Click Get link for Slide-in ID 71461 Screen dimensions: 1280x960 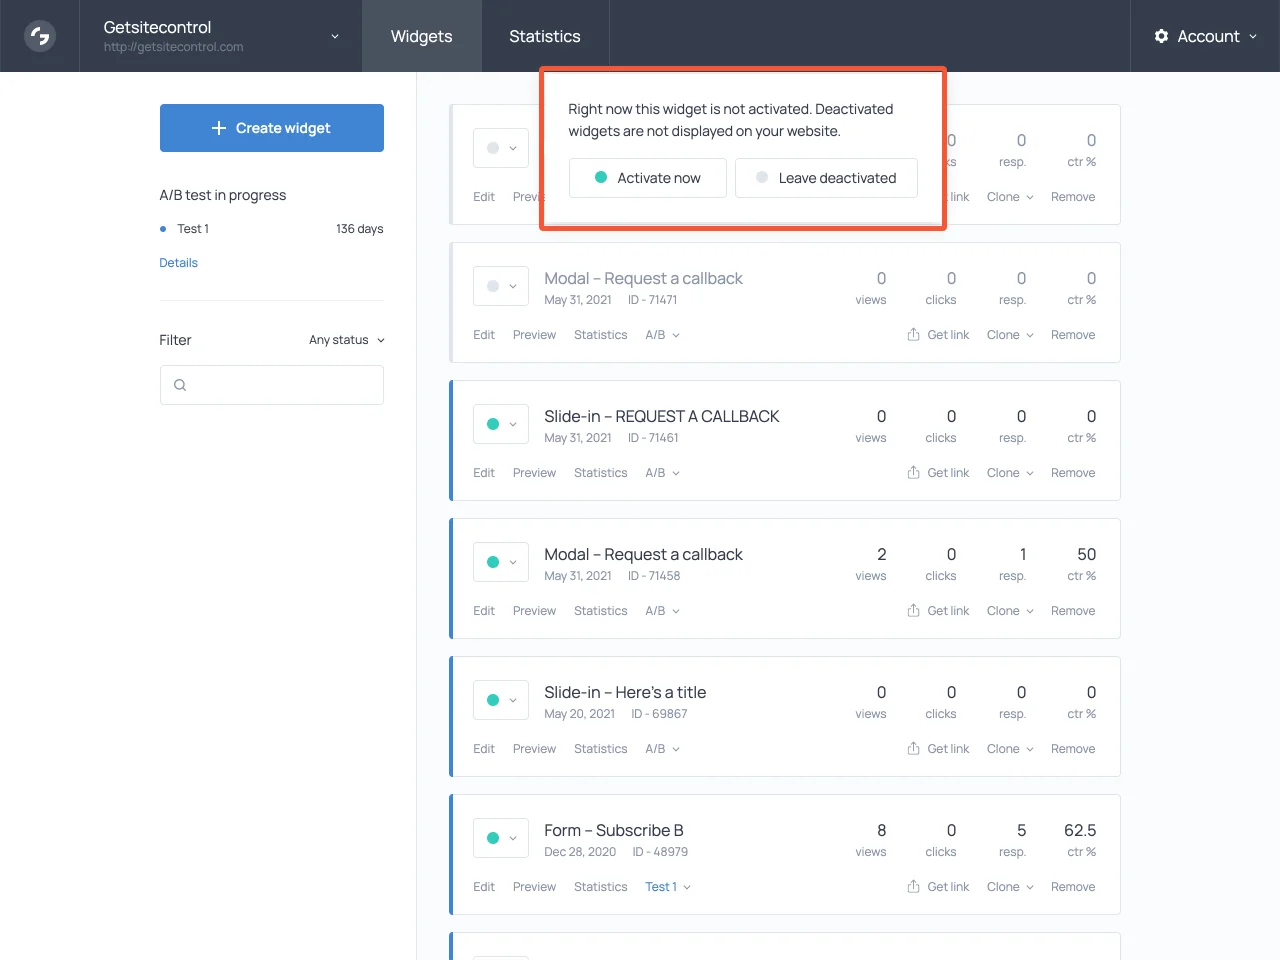938,473
